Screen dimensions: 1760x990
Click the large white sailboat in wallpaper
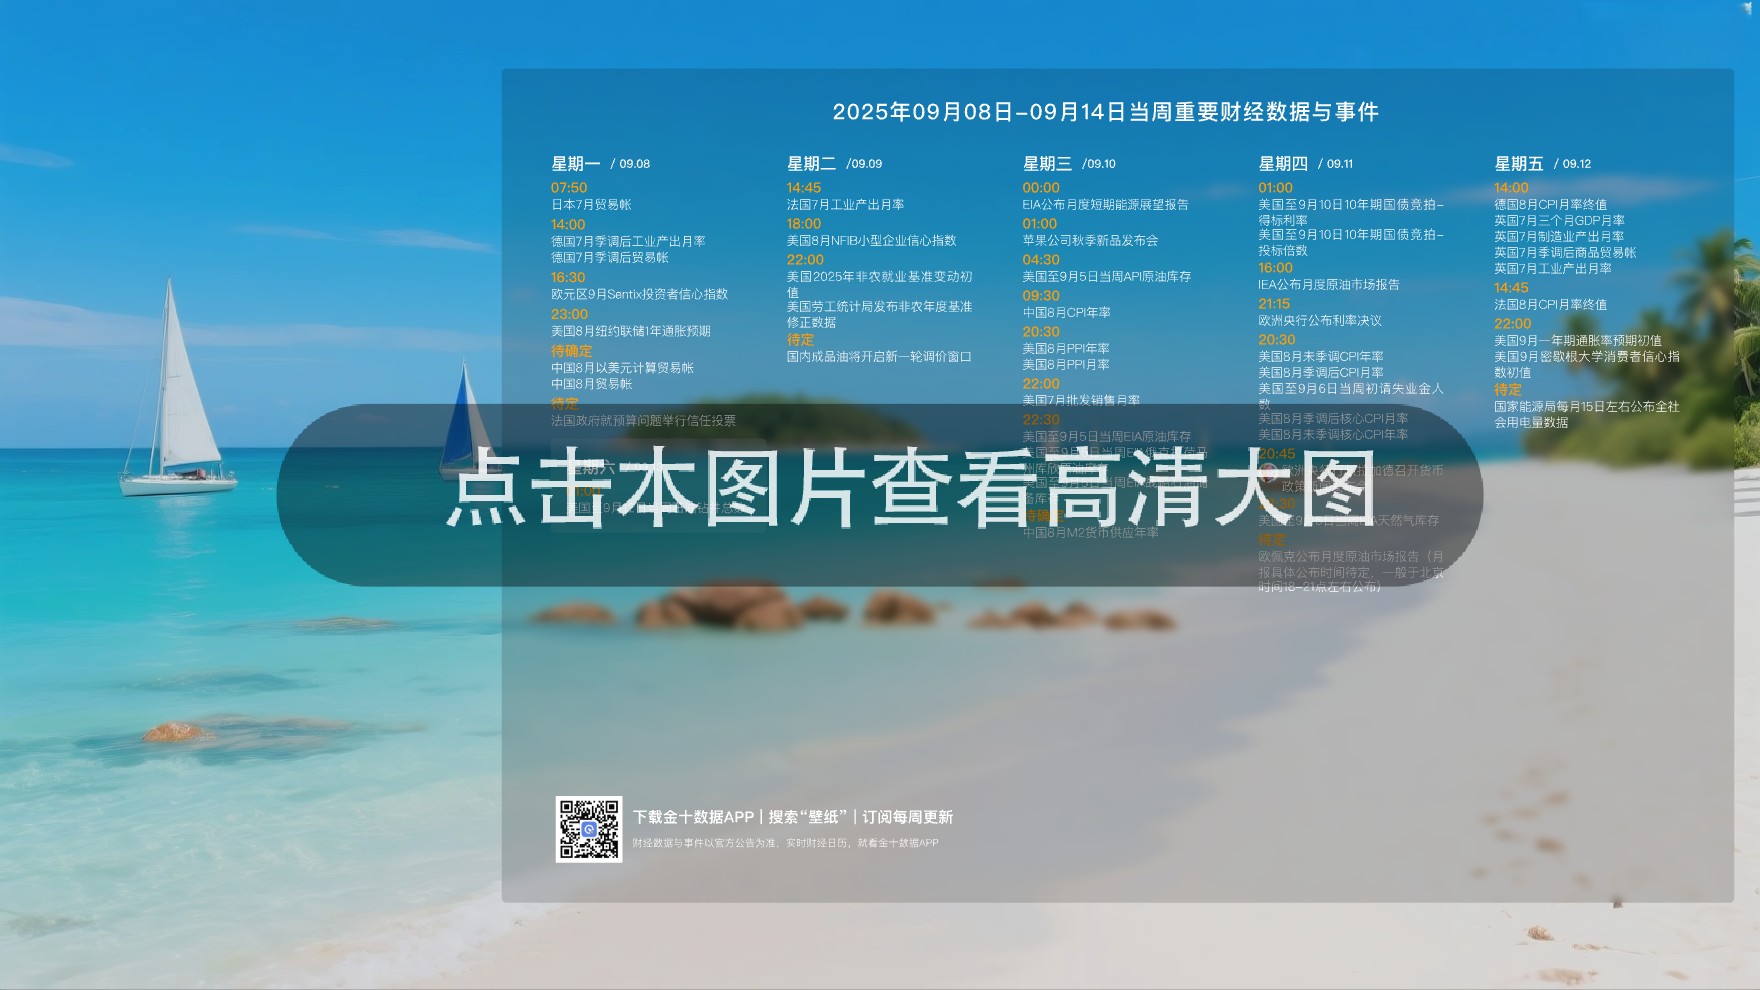177,400
